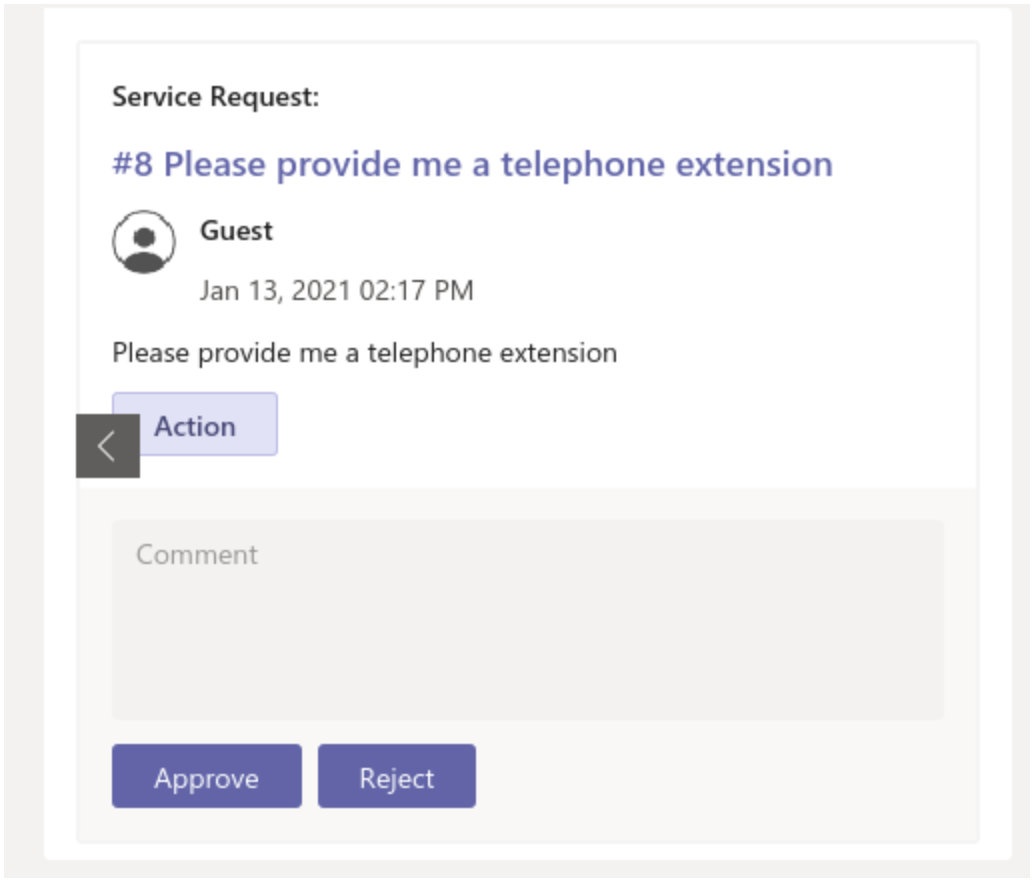Viewport: 1034px width, 882px height.
Task: Focus the Comment text box
Action: [527, 619]
